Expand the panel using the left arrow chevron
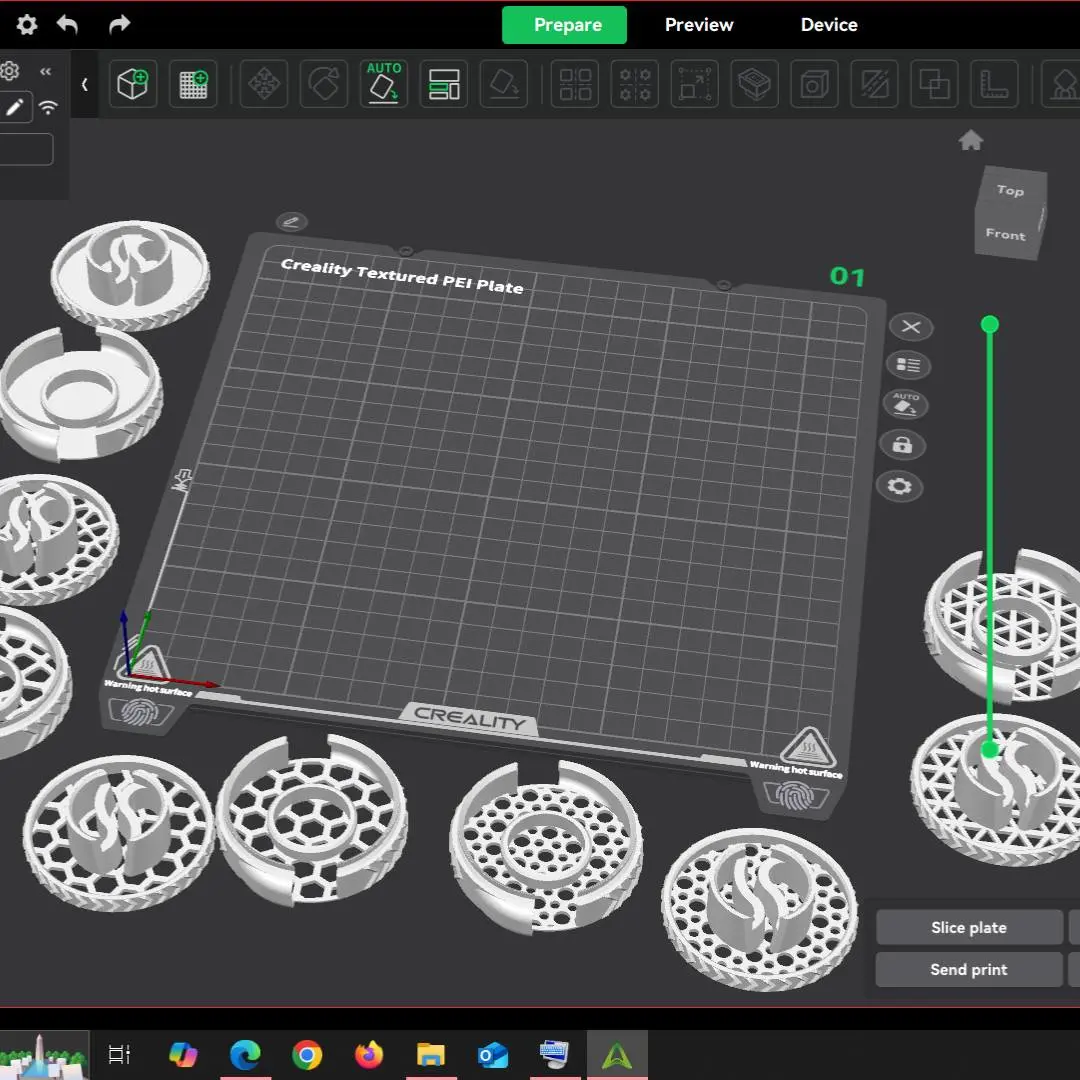Image resolution: width=1080 pixels, height=1080 pixels. [85, 85]
